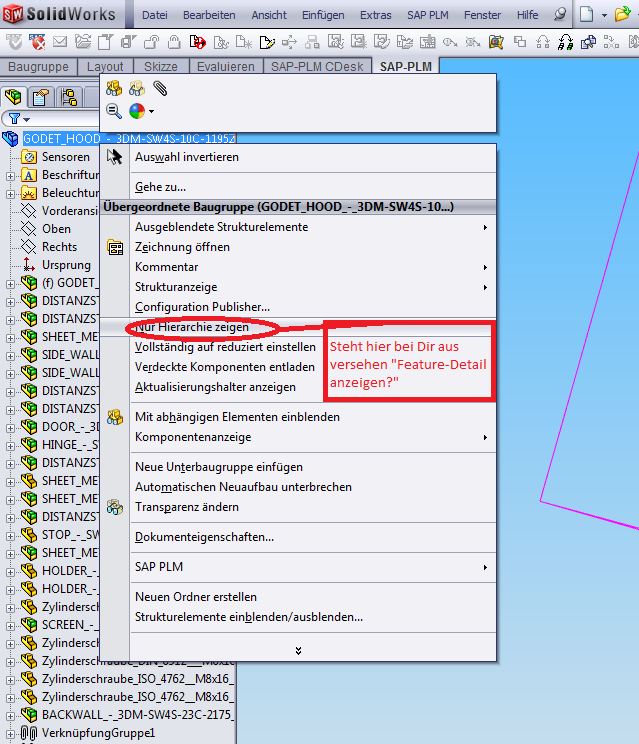Expand the DOOR_-_3D component node

coord(10,428)
